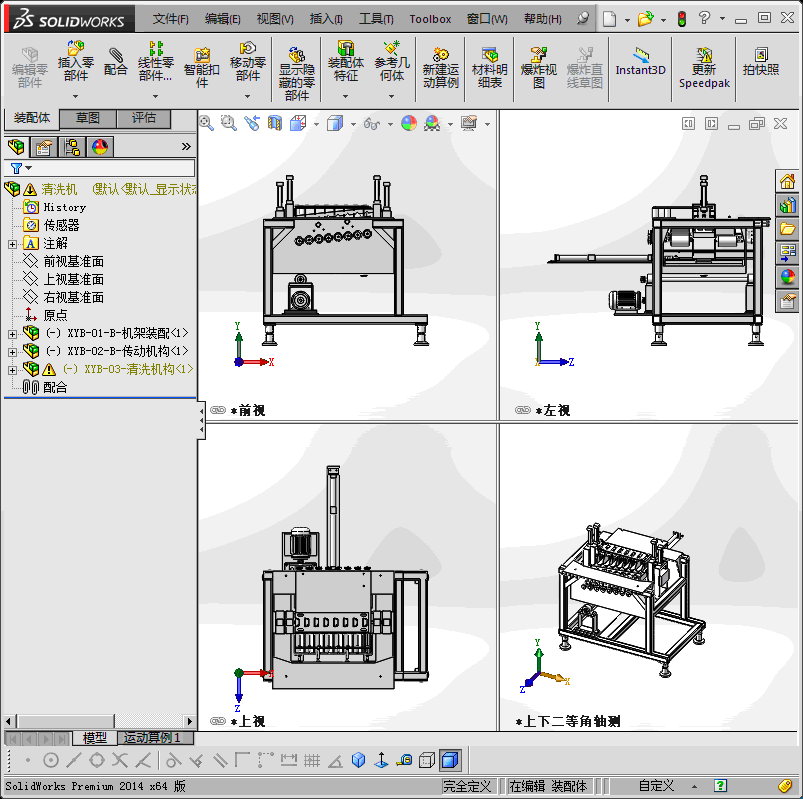Open the 装配体特征 (Assembly Features) tool

pos(346,61)
